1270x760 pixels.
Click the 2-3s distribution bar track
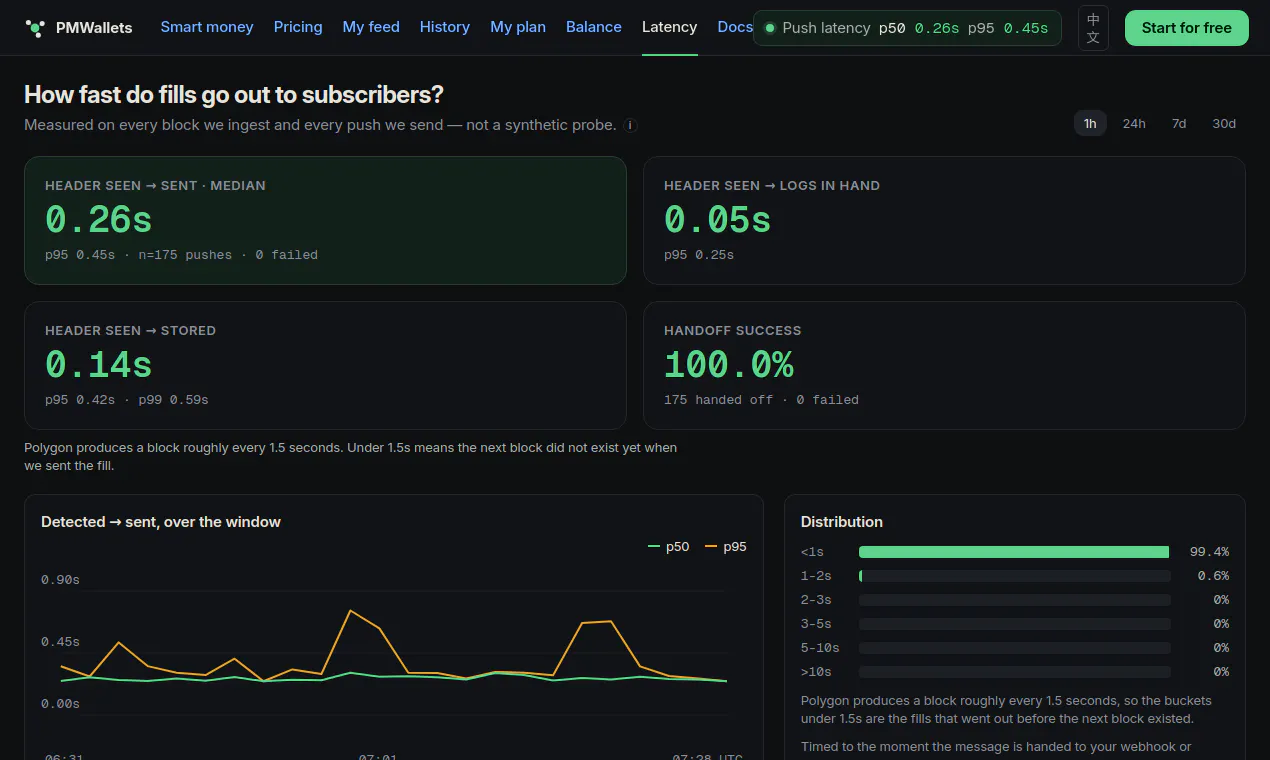[x=1014, y=600]
